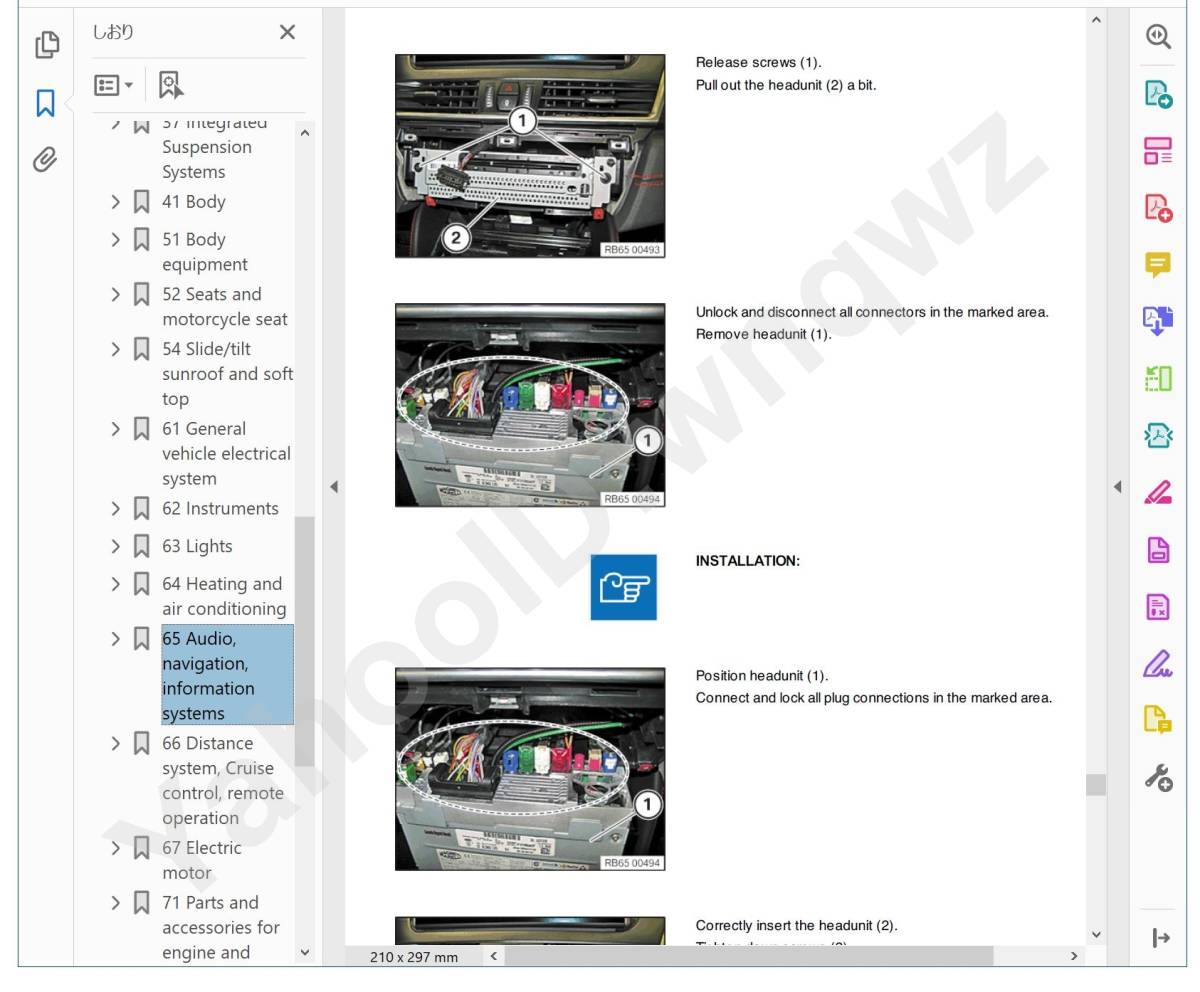Screen dimensions: 1200x992
Task: Expand the 67 Electric motor bookmark
Action: pyautogui.click(x=116, y=848)
